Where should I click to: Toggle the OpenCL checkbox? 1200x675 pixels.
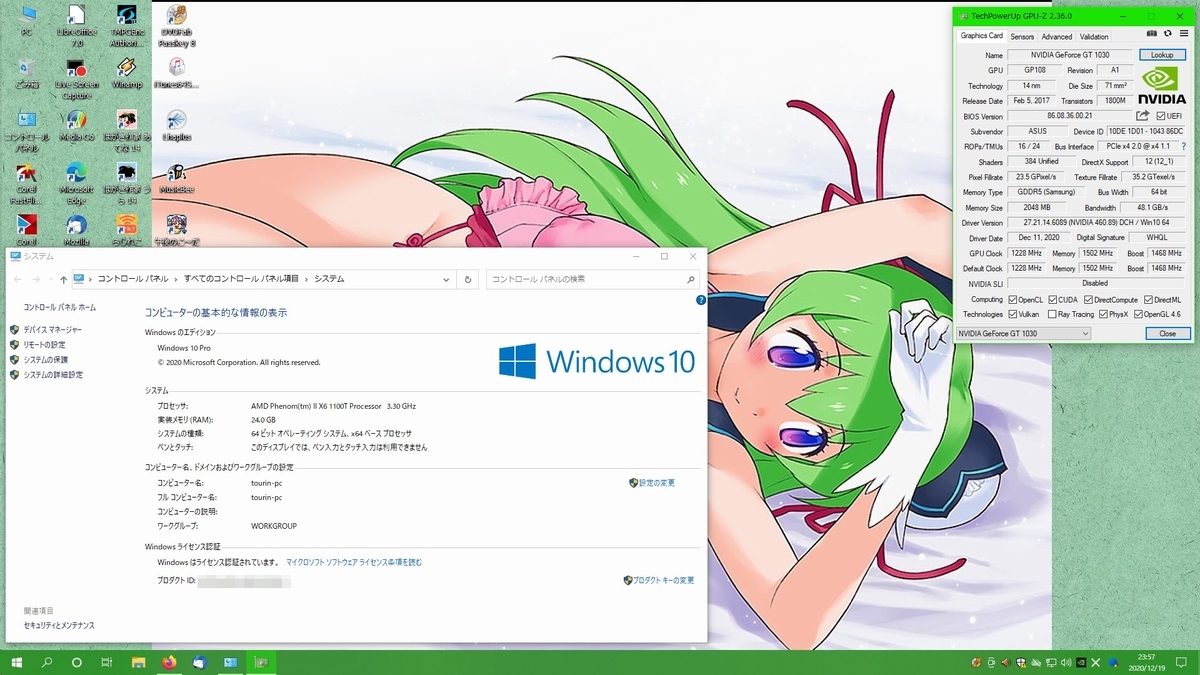(x=1014, y=299)
